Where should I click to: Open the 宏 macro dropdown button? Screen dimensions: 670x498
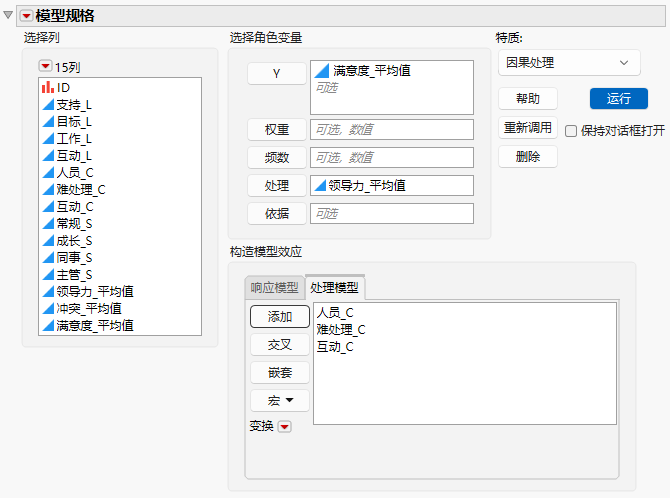pos(280,401)
